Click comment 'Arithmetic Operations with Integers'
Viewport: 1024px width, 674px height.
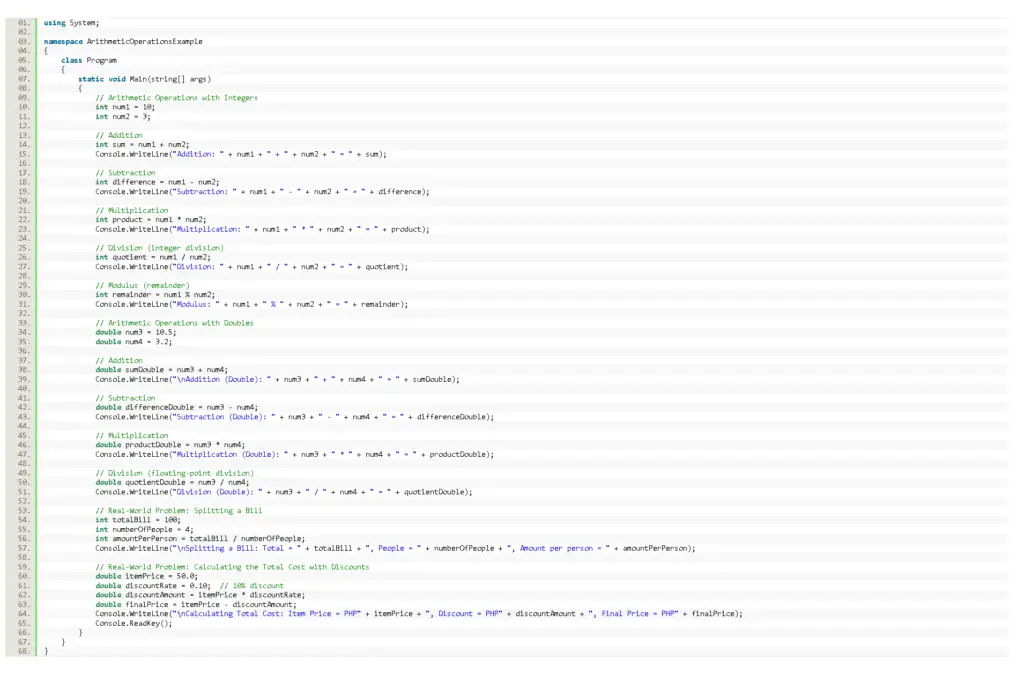(x=176, y=98)
